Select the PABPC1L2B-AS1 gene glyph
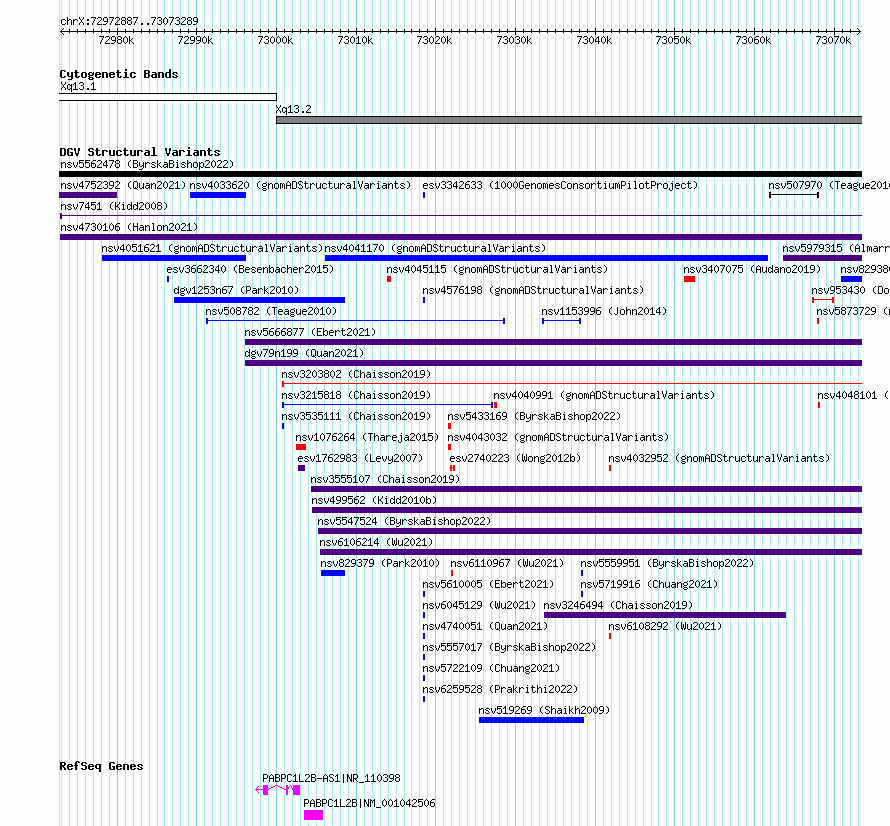Viewport: 890px width, 826px height. click(x=278, y=790)
